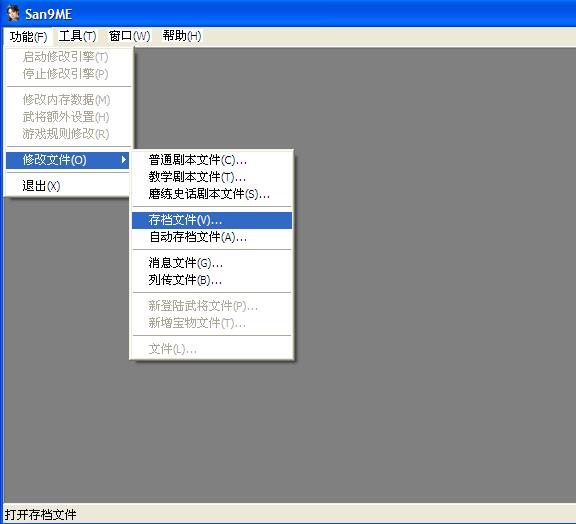Choose 存档文件(V)... highlighted entry
This screenshot has height=524, width=576.
[212, 220]
